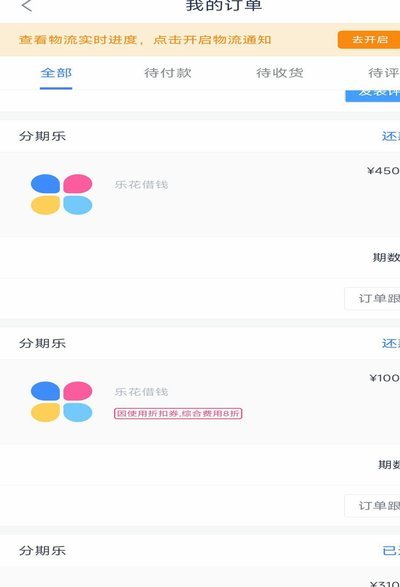Open the second 乐花借钱 flower logo
The image size is (400, 587).
[61, 402]
